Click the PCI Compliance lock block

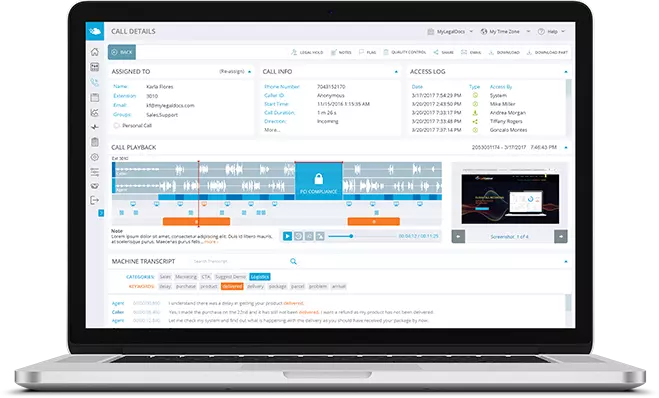tap(319, 181)
